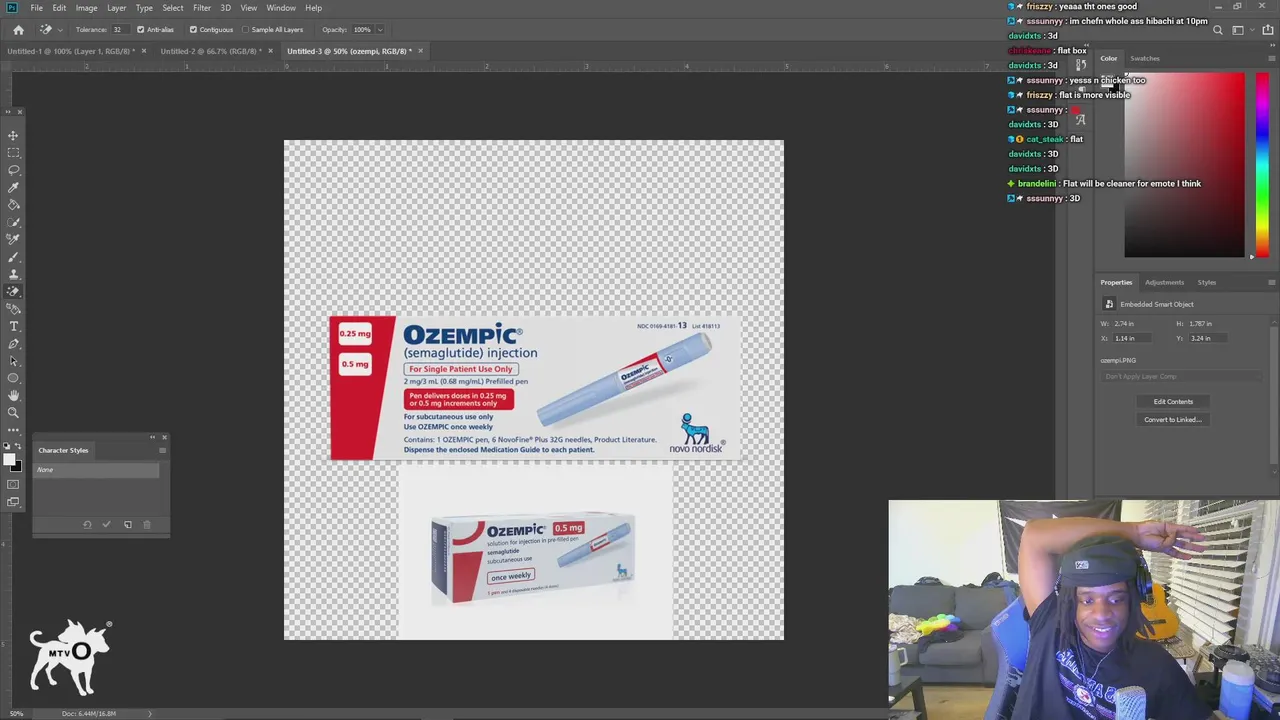
Task: Open the workspace switcher icon
Action: click(x=1238, y=30)
